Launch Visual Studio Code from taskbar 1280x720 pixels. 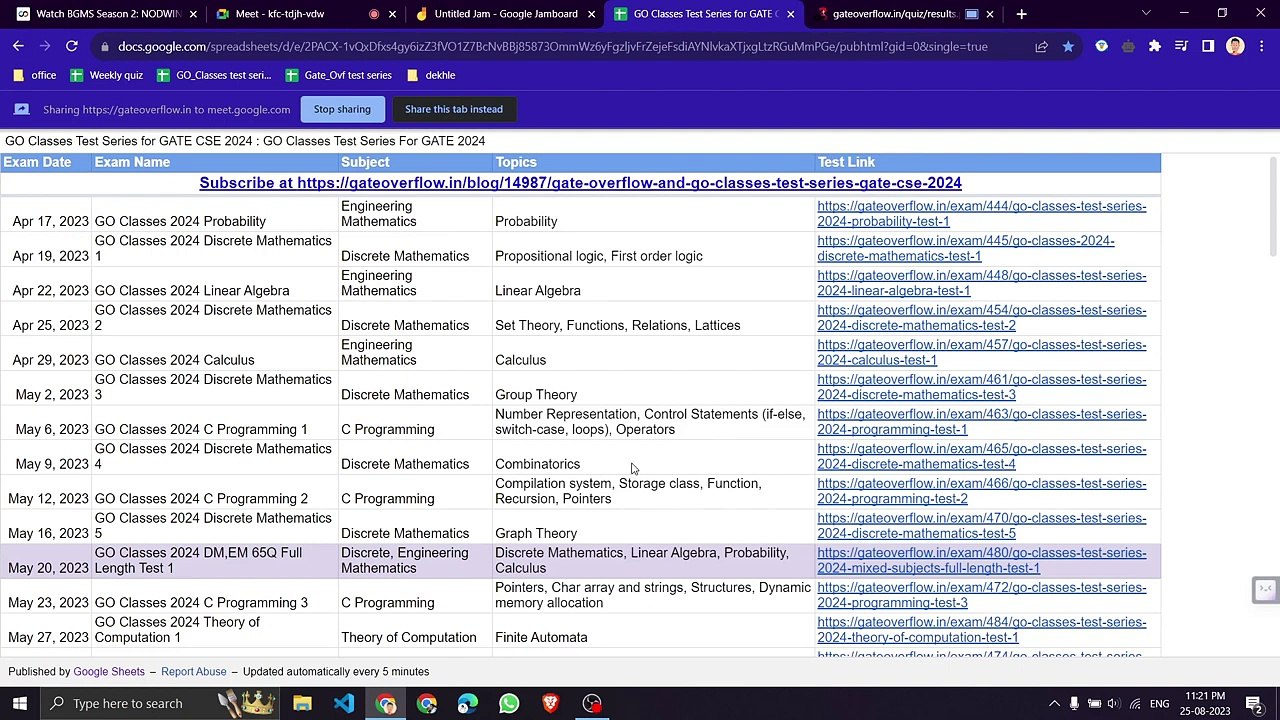[x=344, y=704]
